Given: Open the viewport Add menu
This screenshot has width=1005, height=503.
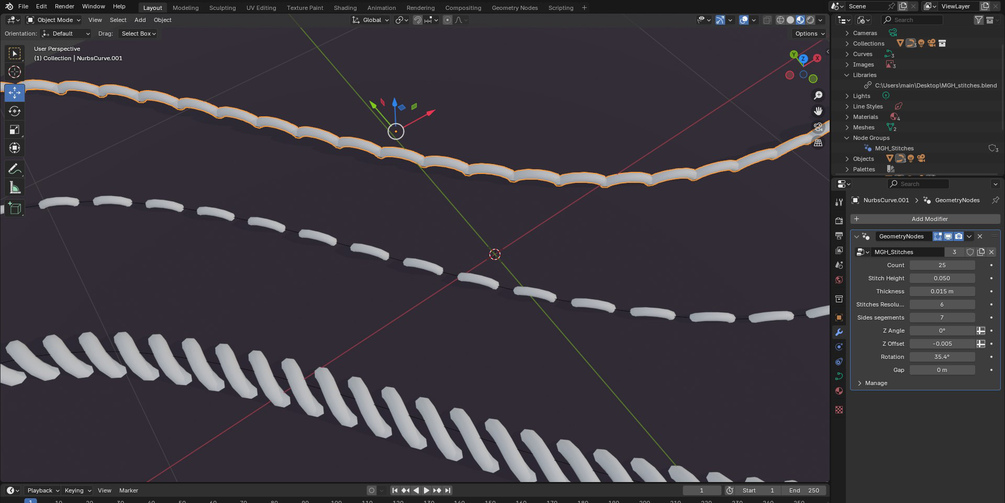Looking at the screenshot, I should click(140, 20).
